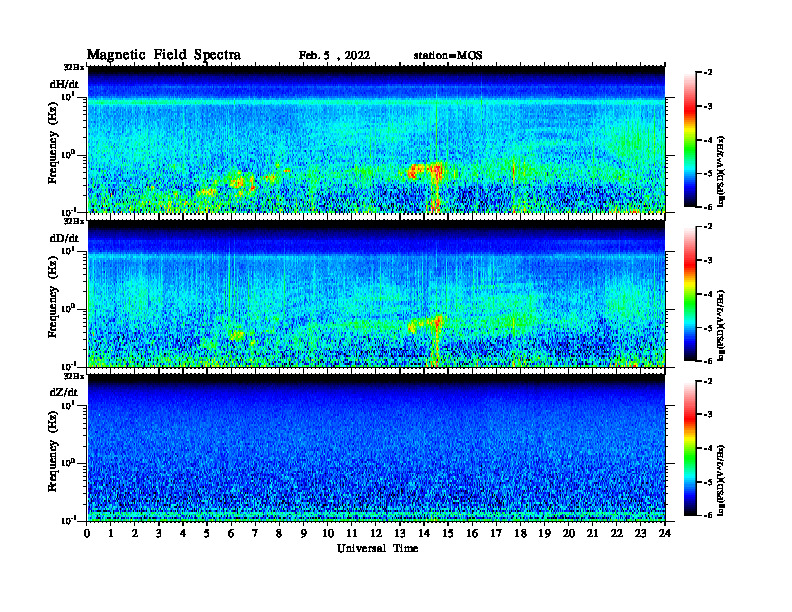Image resolution: width=792 pixels, height=612 pixels.
Task: Click hour 14 on the Universal Time axis
Action: pos(424,534)
